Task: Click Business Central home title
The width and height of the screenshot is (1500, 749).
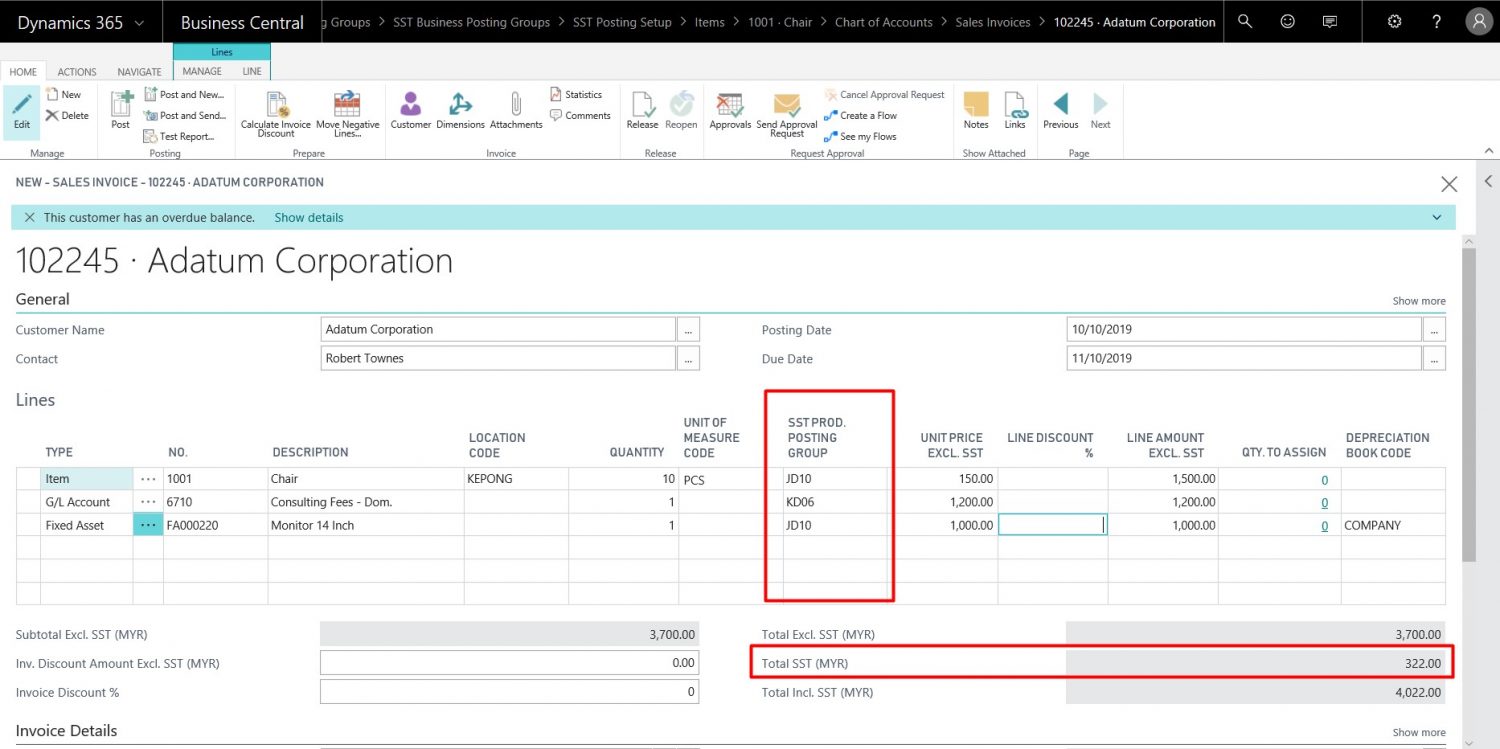Action: coord(242,22)
